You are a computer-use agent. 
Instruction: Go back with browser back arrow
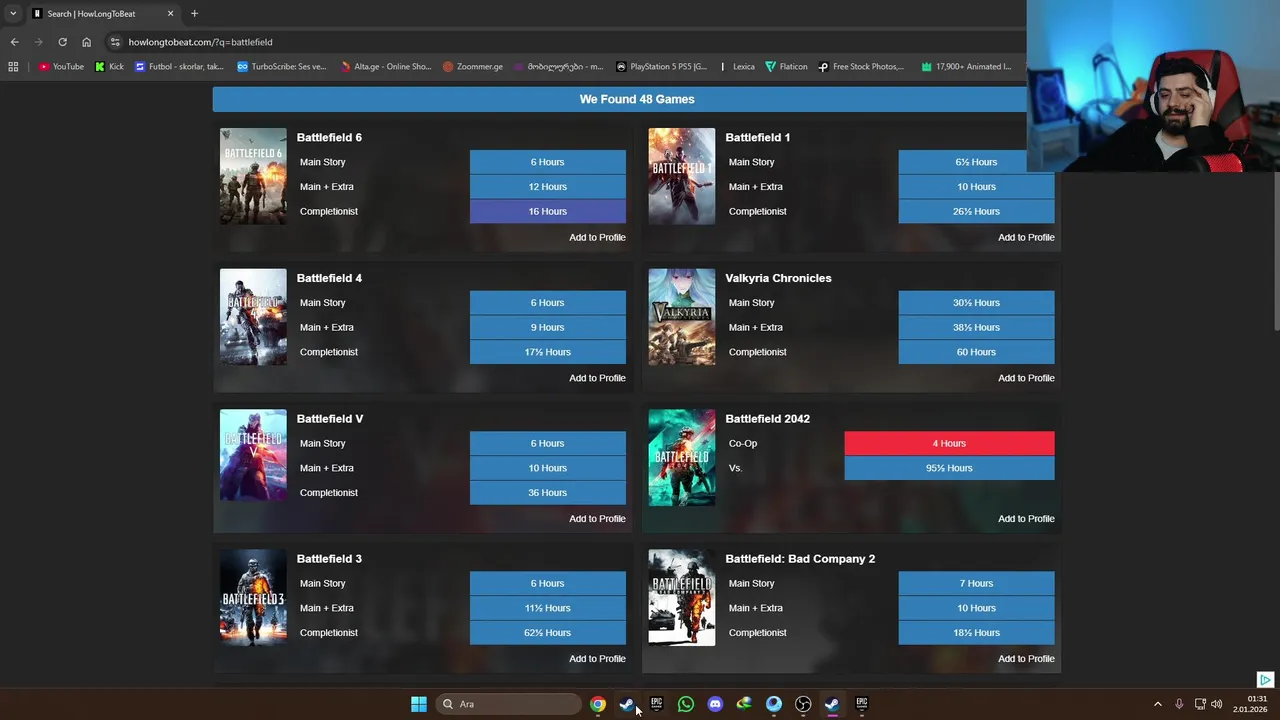tap(14, 42)
